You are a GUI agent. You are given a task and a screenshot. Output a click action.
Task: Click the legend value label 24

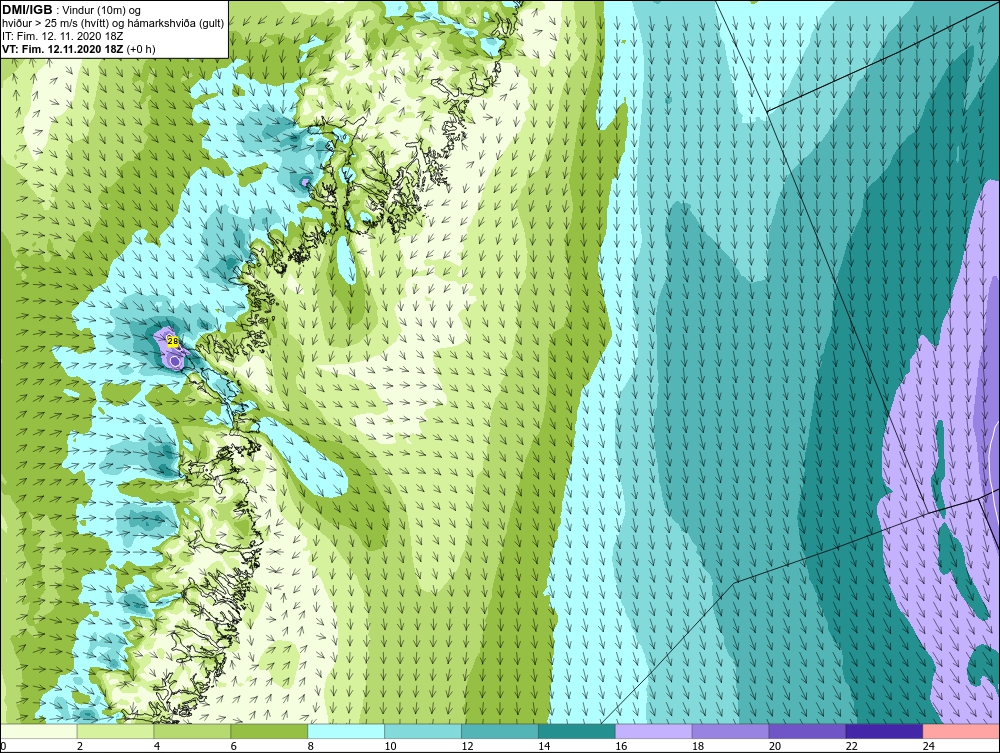pyautogui.click(x=929, y=746)
